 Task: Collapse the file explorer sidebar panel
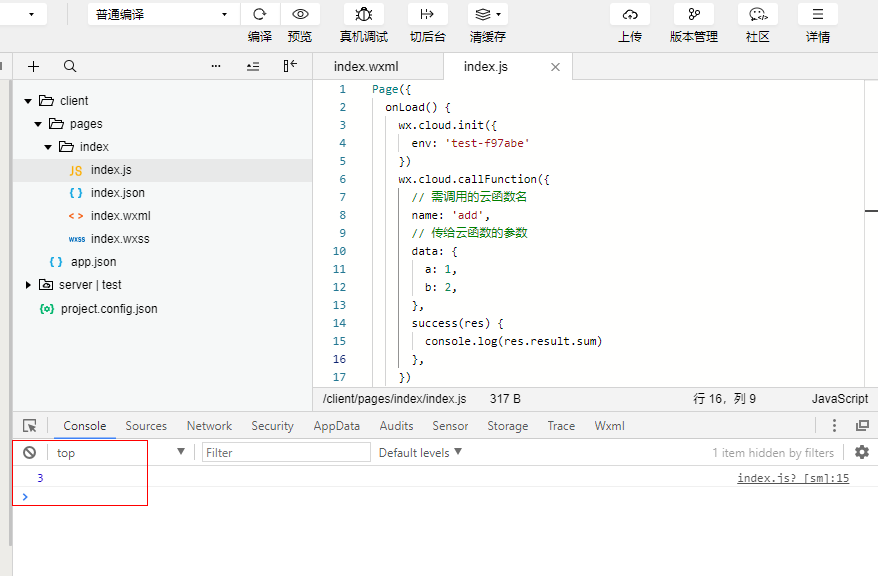[x=289, y=66]
